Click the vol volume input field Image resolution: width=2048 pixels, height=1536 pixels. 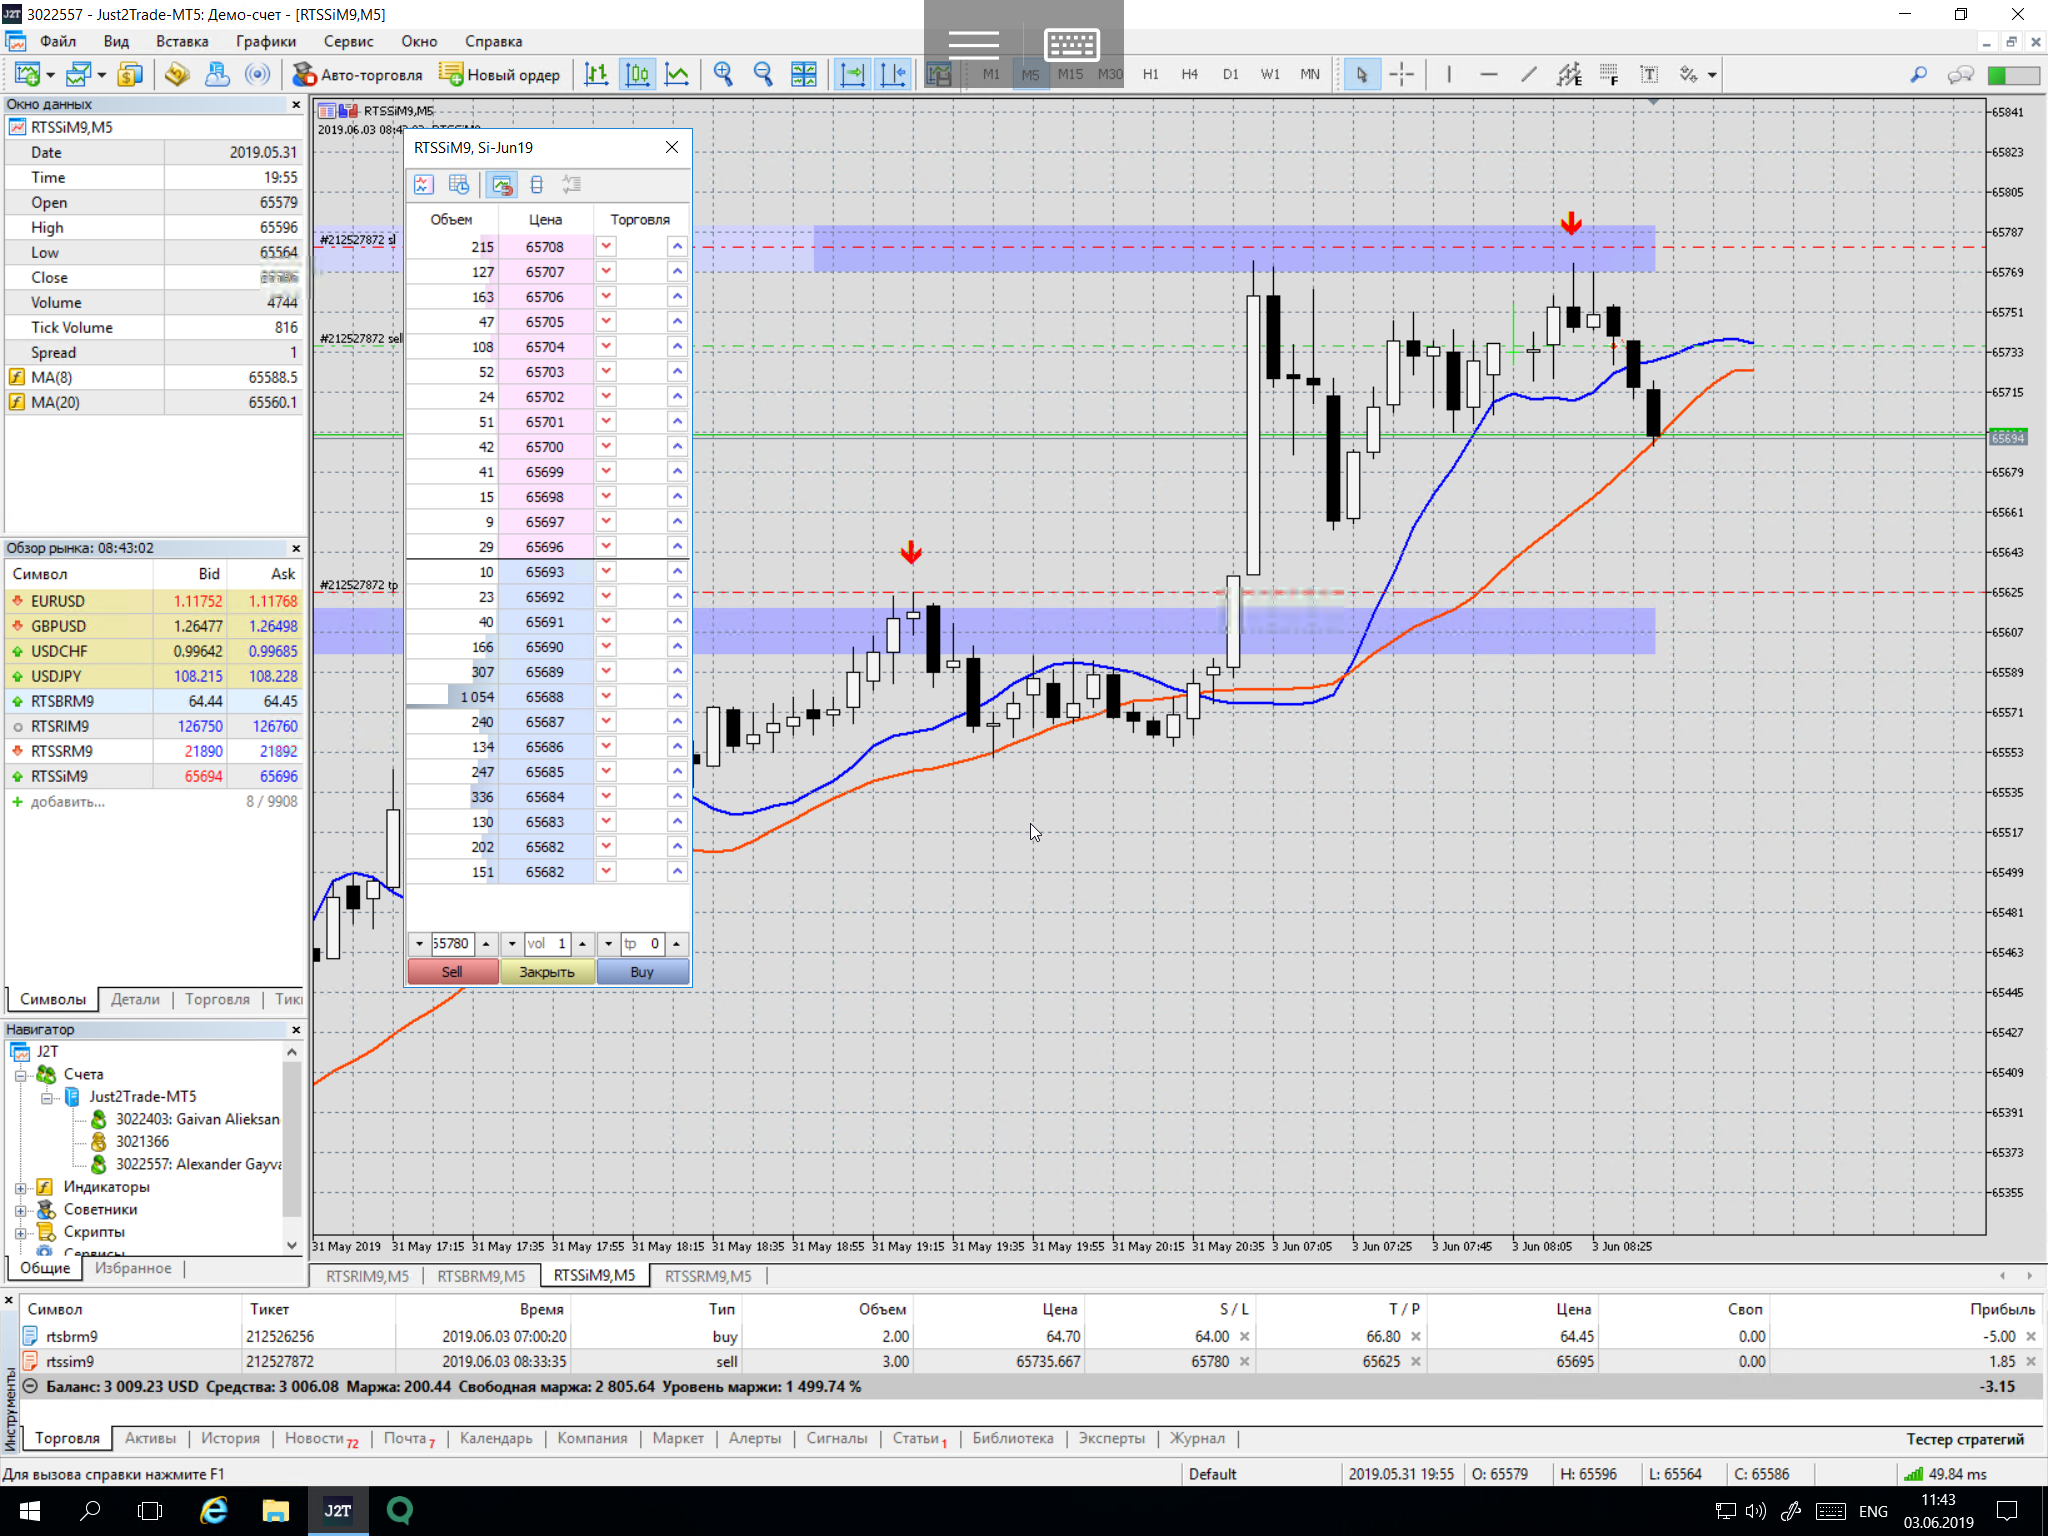pos(548,943)
